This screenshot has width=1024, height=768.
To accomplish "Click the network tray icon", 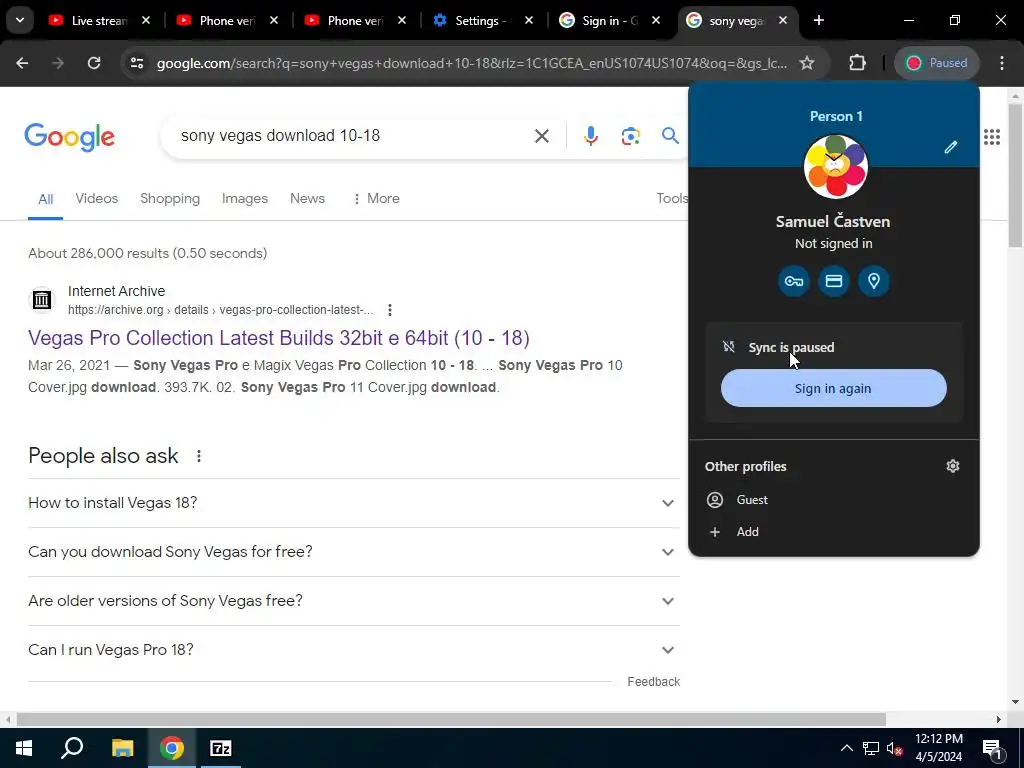I will [x=871, y=748].
